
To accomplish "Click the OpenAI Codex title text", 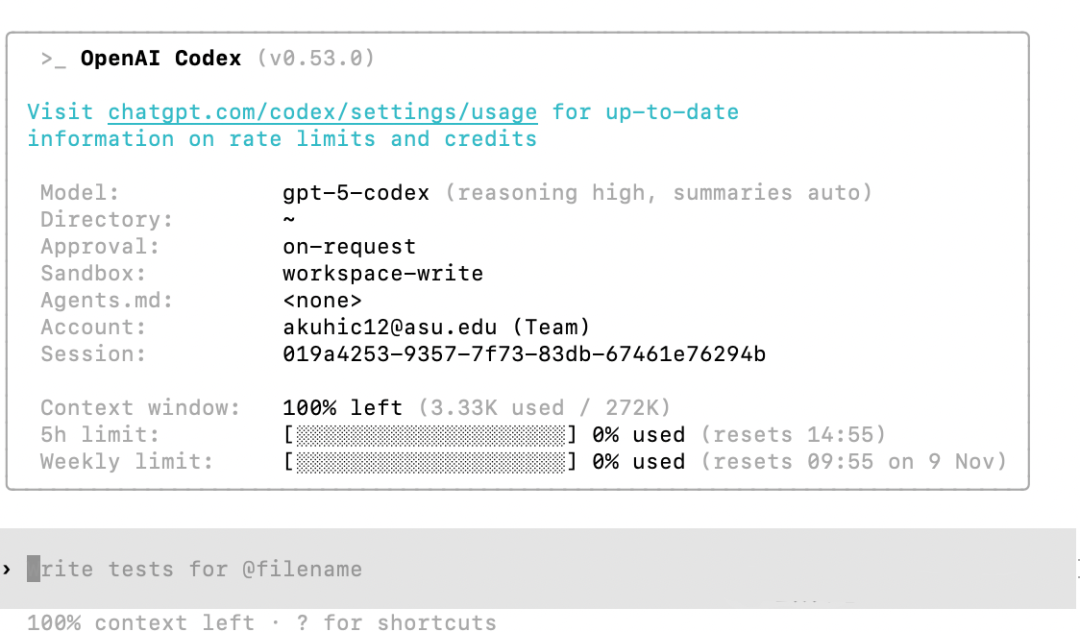I will point(161,59).
